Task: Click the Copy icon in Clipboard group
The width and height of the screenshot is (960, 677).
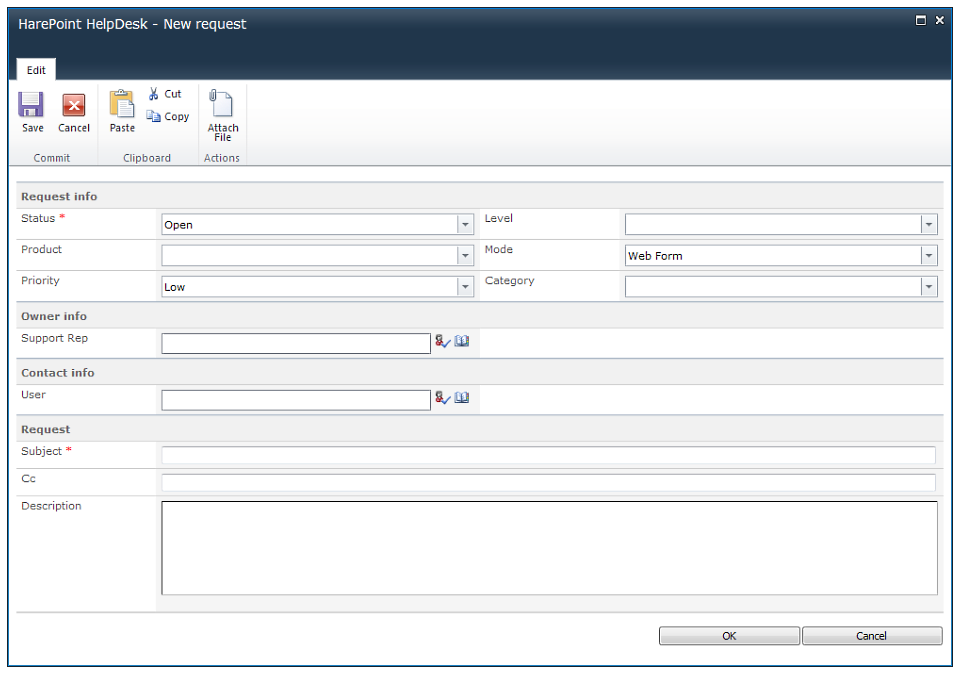Action: pos(154,117)
